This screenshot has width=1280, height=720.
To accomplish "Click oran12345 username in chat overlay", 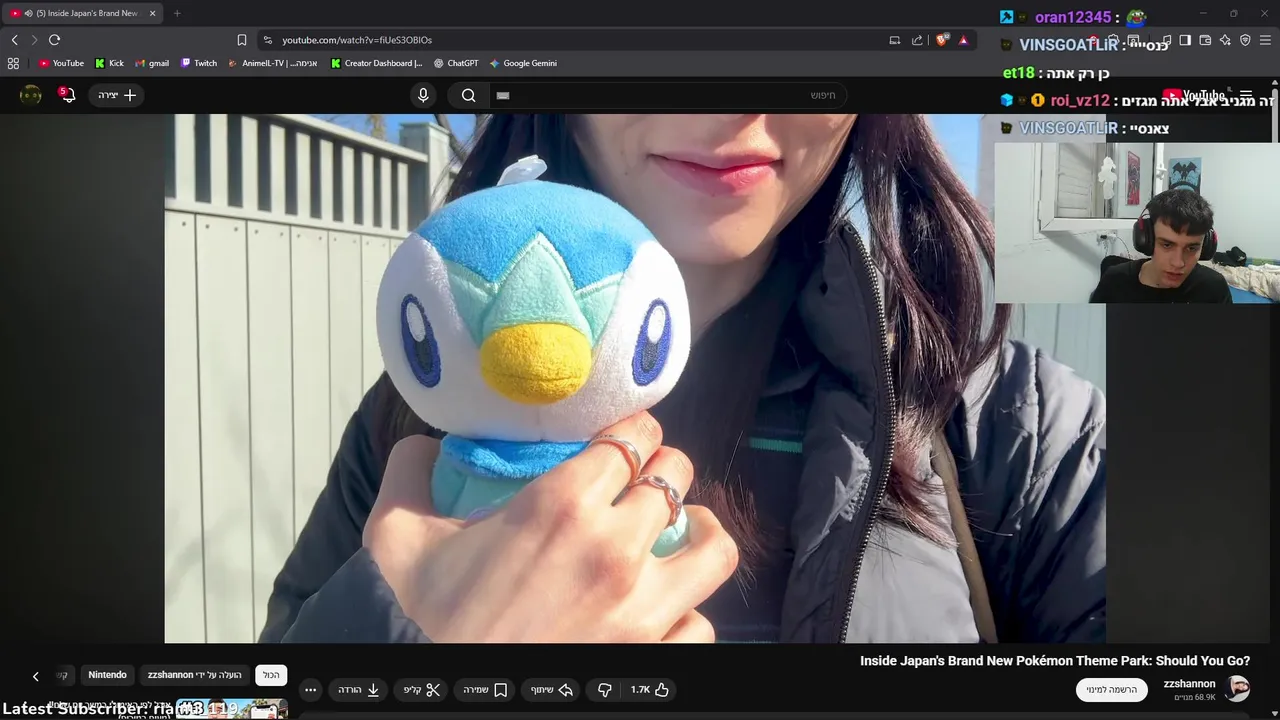I will coord(1073,17).
